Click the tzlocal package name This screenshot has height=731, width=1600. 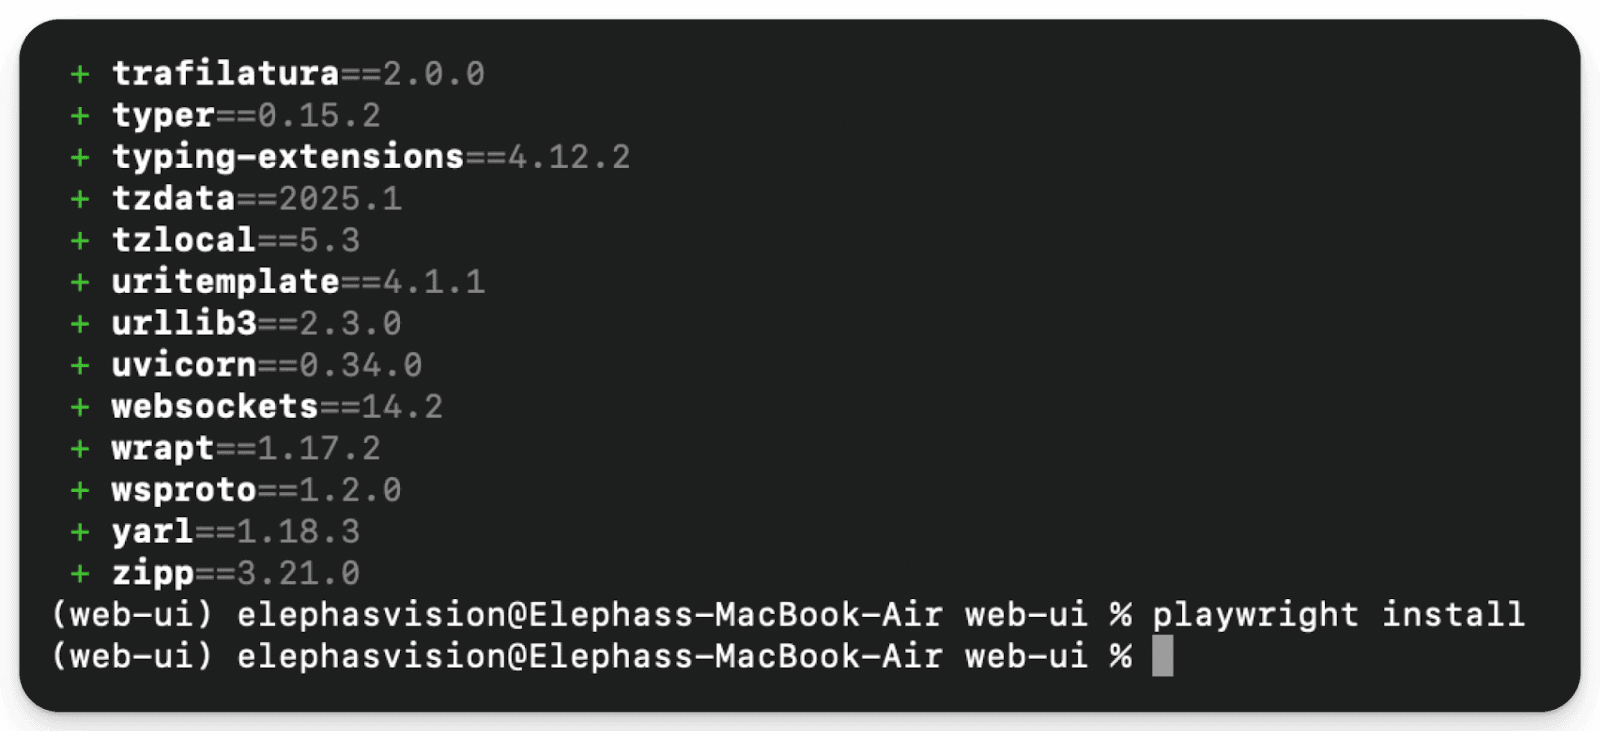coord(184,240)
